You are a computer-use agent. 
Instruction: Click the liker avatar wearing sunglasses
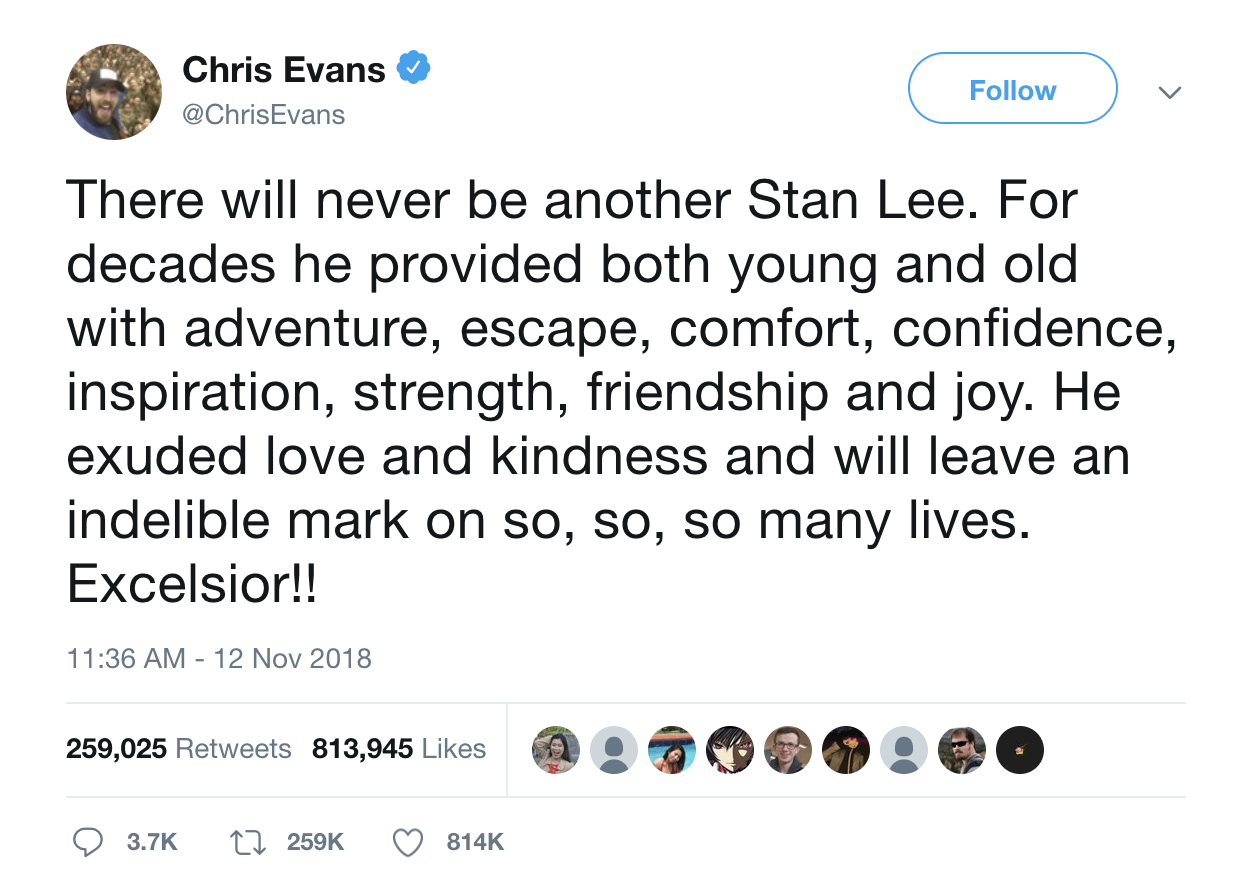(962, 750)
